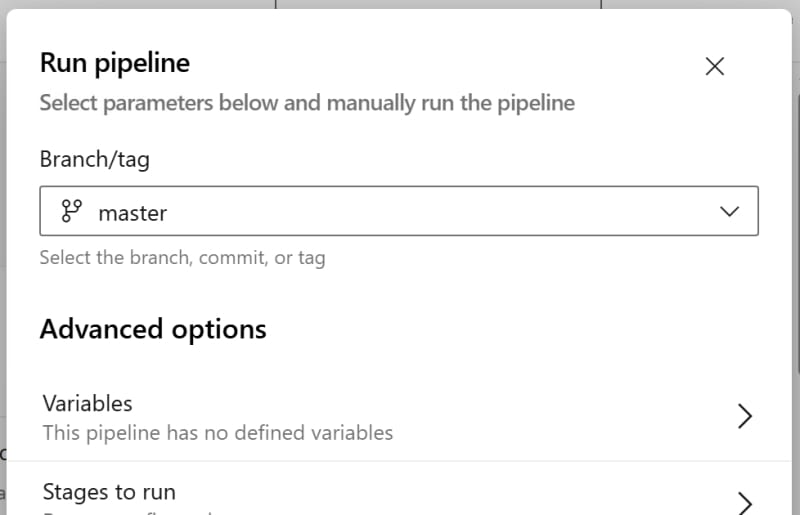Select the master branch text field

click(x=399, y=211)
